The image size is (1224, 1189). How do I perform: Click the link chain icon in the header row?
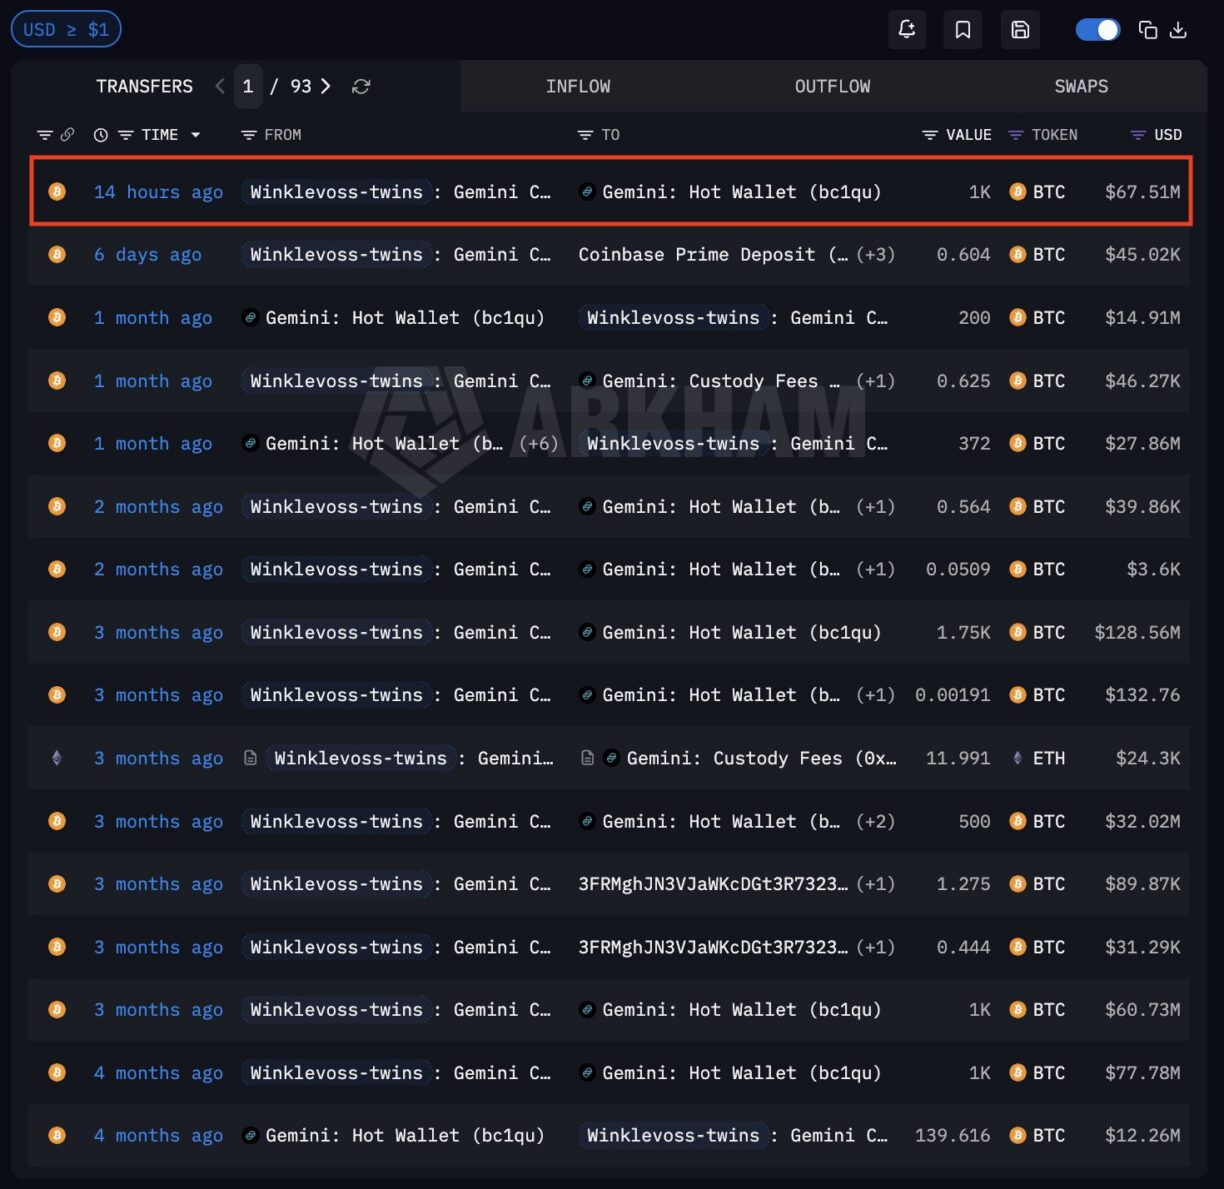(x=67, y=135)
